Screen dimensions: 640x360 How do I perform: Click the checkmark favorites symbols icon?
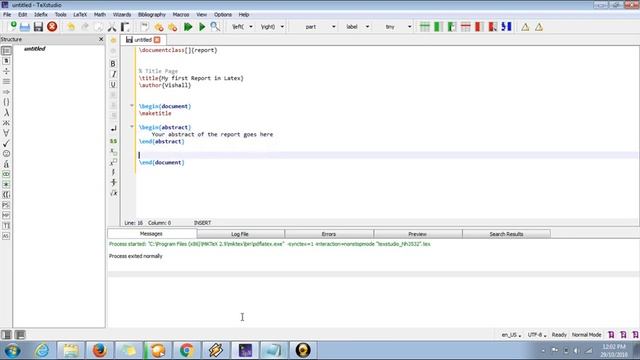pyautogui.click(x=6, y=143)
